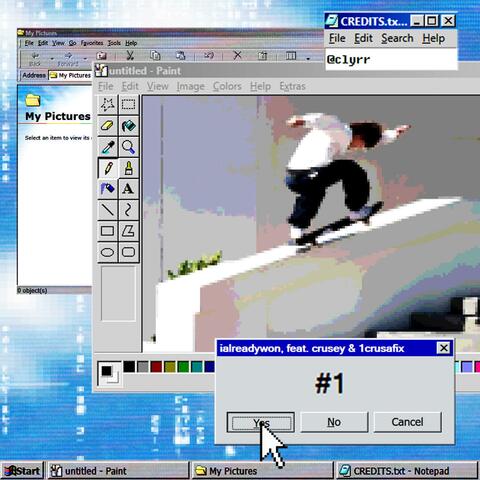The width and height of the screenshot is (480, 480).
Task: Switch to untitled - Paint taskbar button
Action: [x=118, y=471]
